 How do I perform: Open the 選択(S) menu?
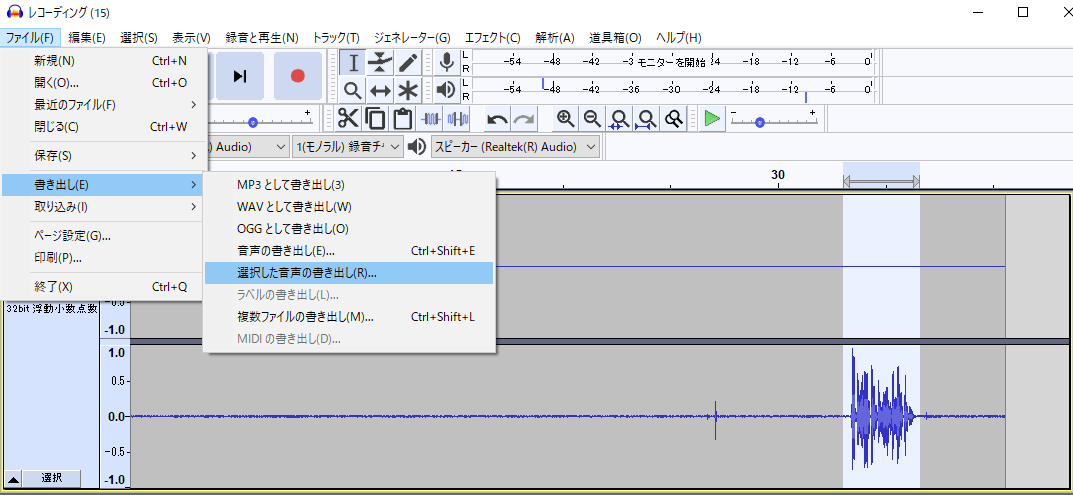(139, 38)
